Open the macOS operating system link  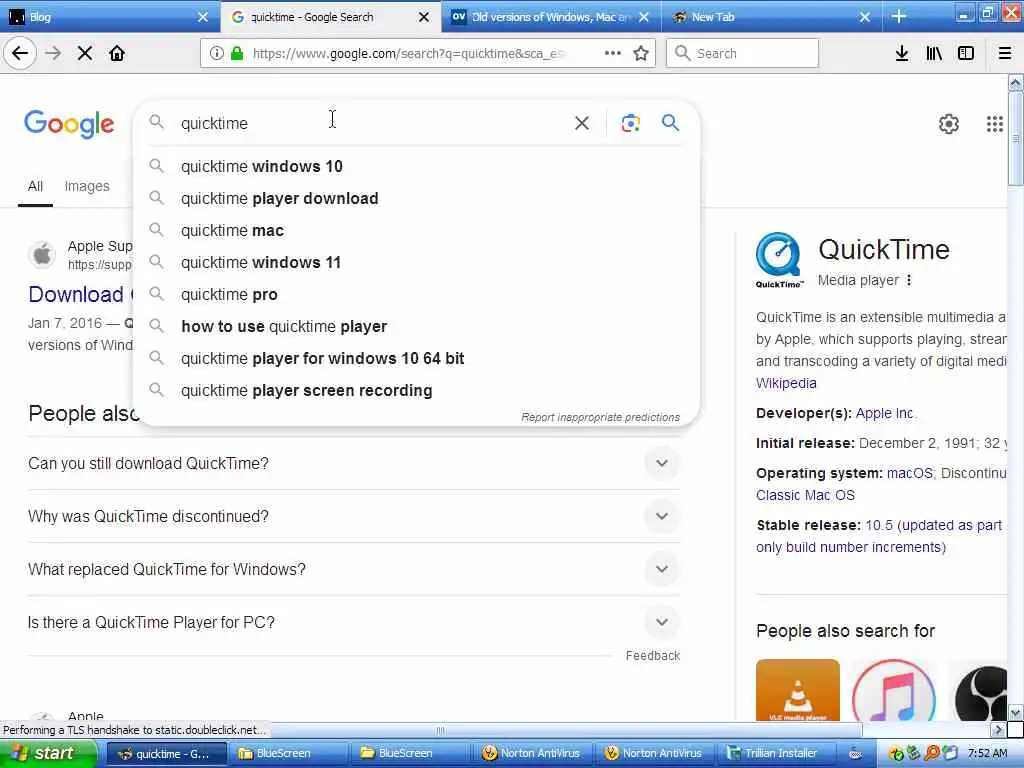click(x=910, y=473)
